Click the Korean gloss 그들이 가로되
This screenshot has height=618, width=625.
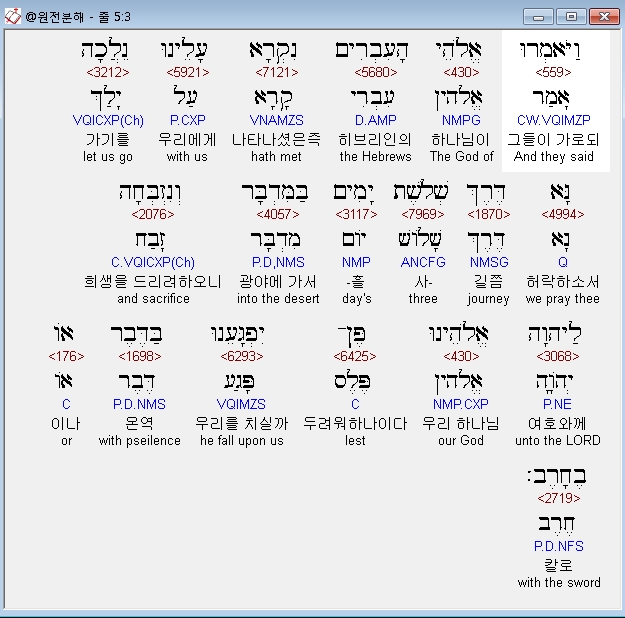553,140
